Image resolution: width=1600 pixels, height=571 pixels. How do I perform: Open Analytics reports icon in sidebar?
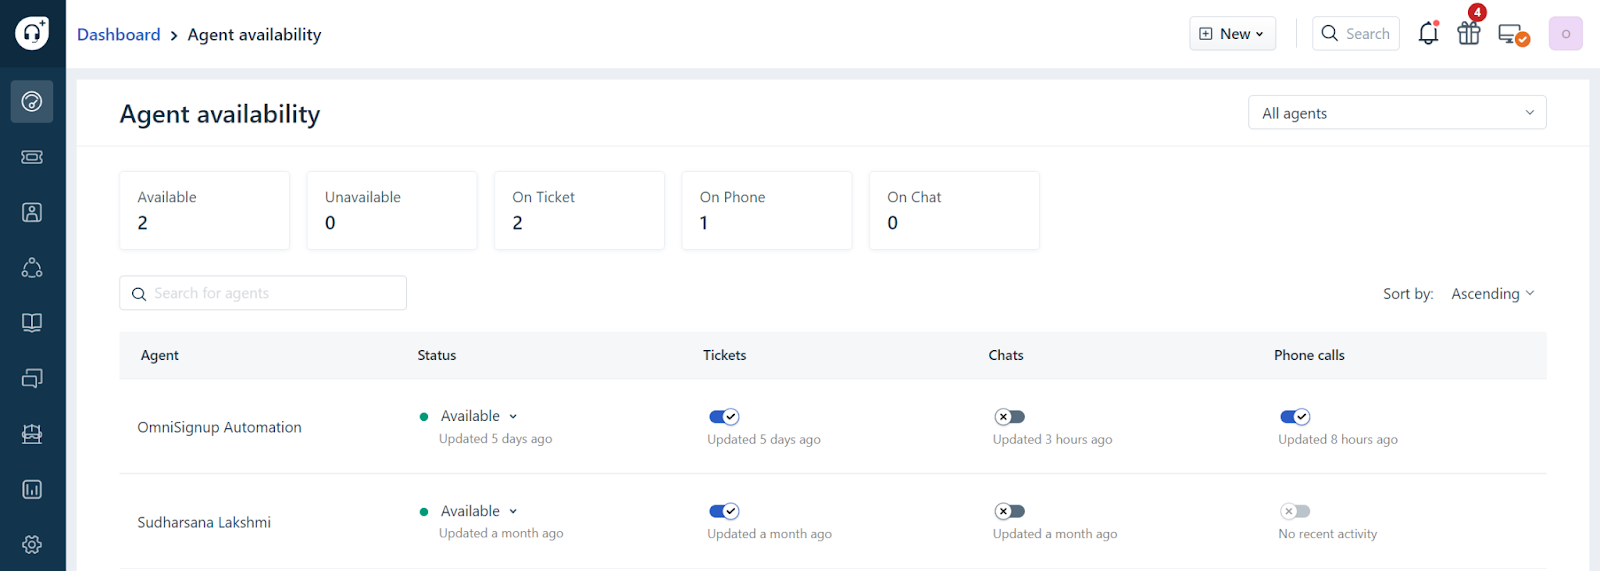pyautogui.click(x=32, y=489)
